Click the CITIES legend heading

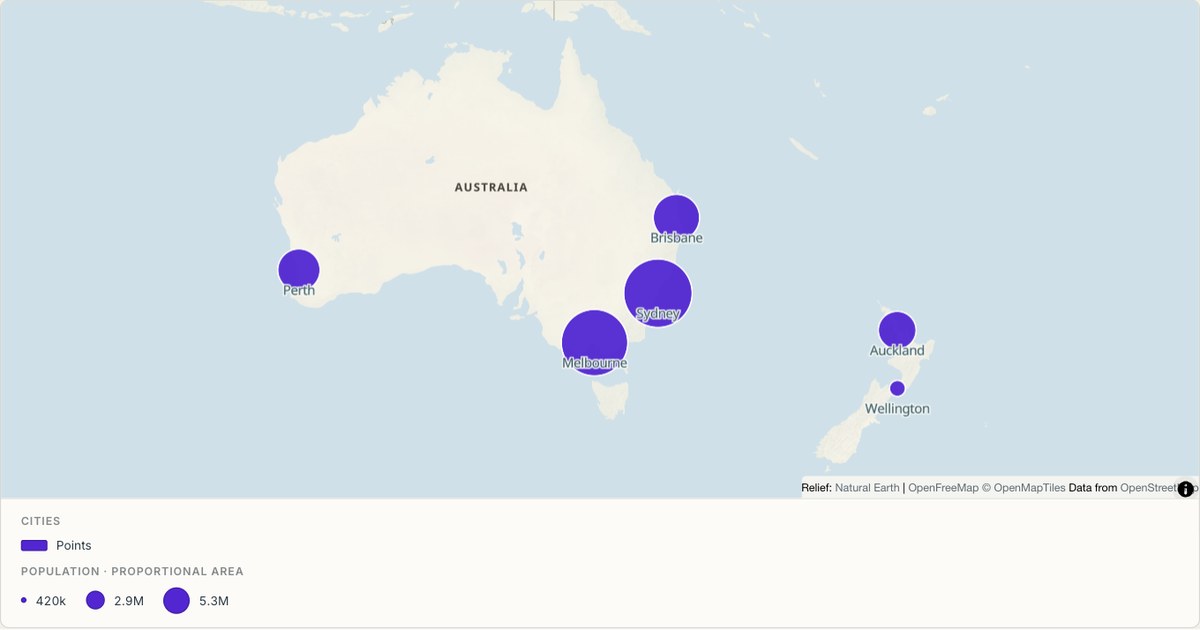(41, 522)
